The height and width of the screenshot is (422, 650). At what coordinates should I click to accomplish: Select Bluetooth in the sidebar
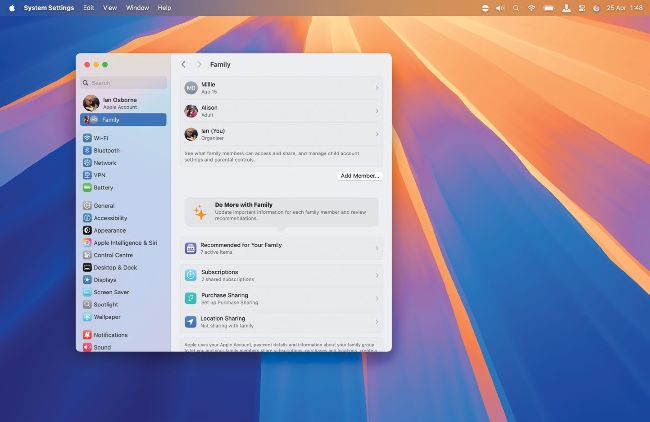coord(106,150)
